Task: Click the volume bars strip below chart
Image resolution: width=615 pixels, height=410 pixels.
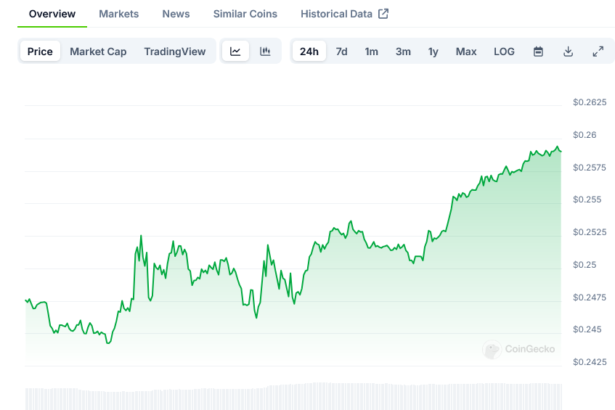Action: point(290,397)
